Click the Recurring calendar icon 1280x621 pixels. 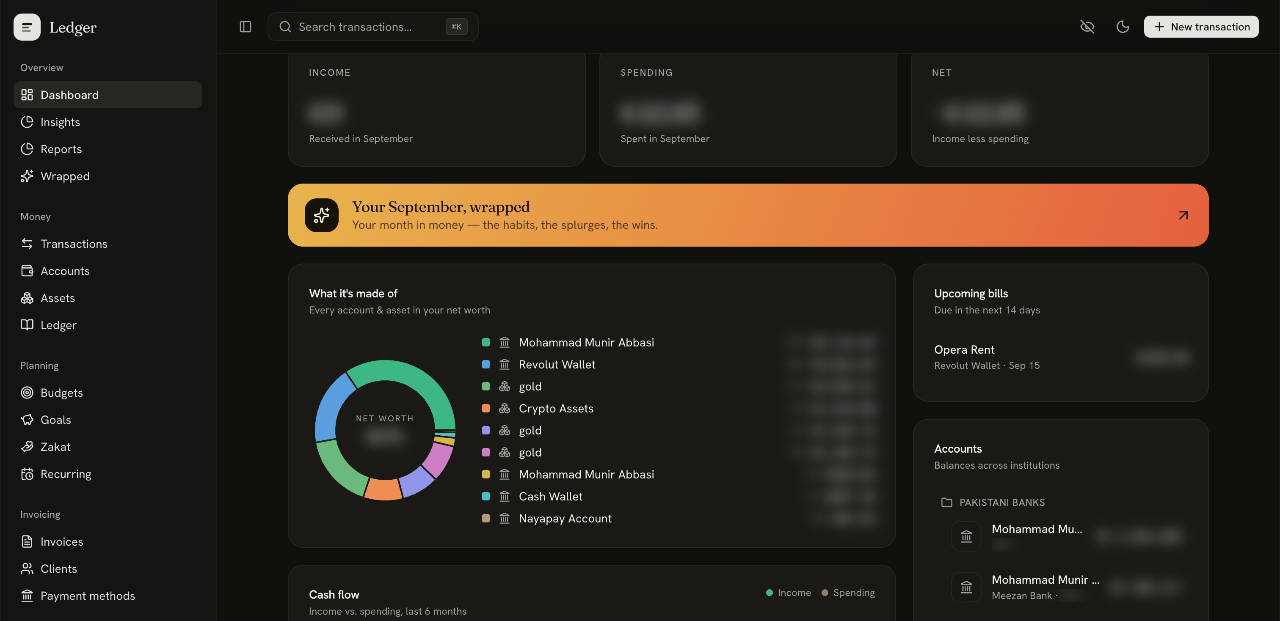[x=27, y=474]
